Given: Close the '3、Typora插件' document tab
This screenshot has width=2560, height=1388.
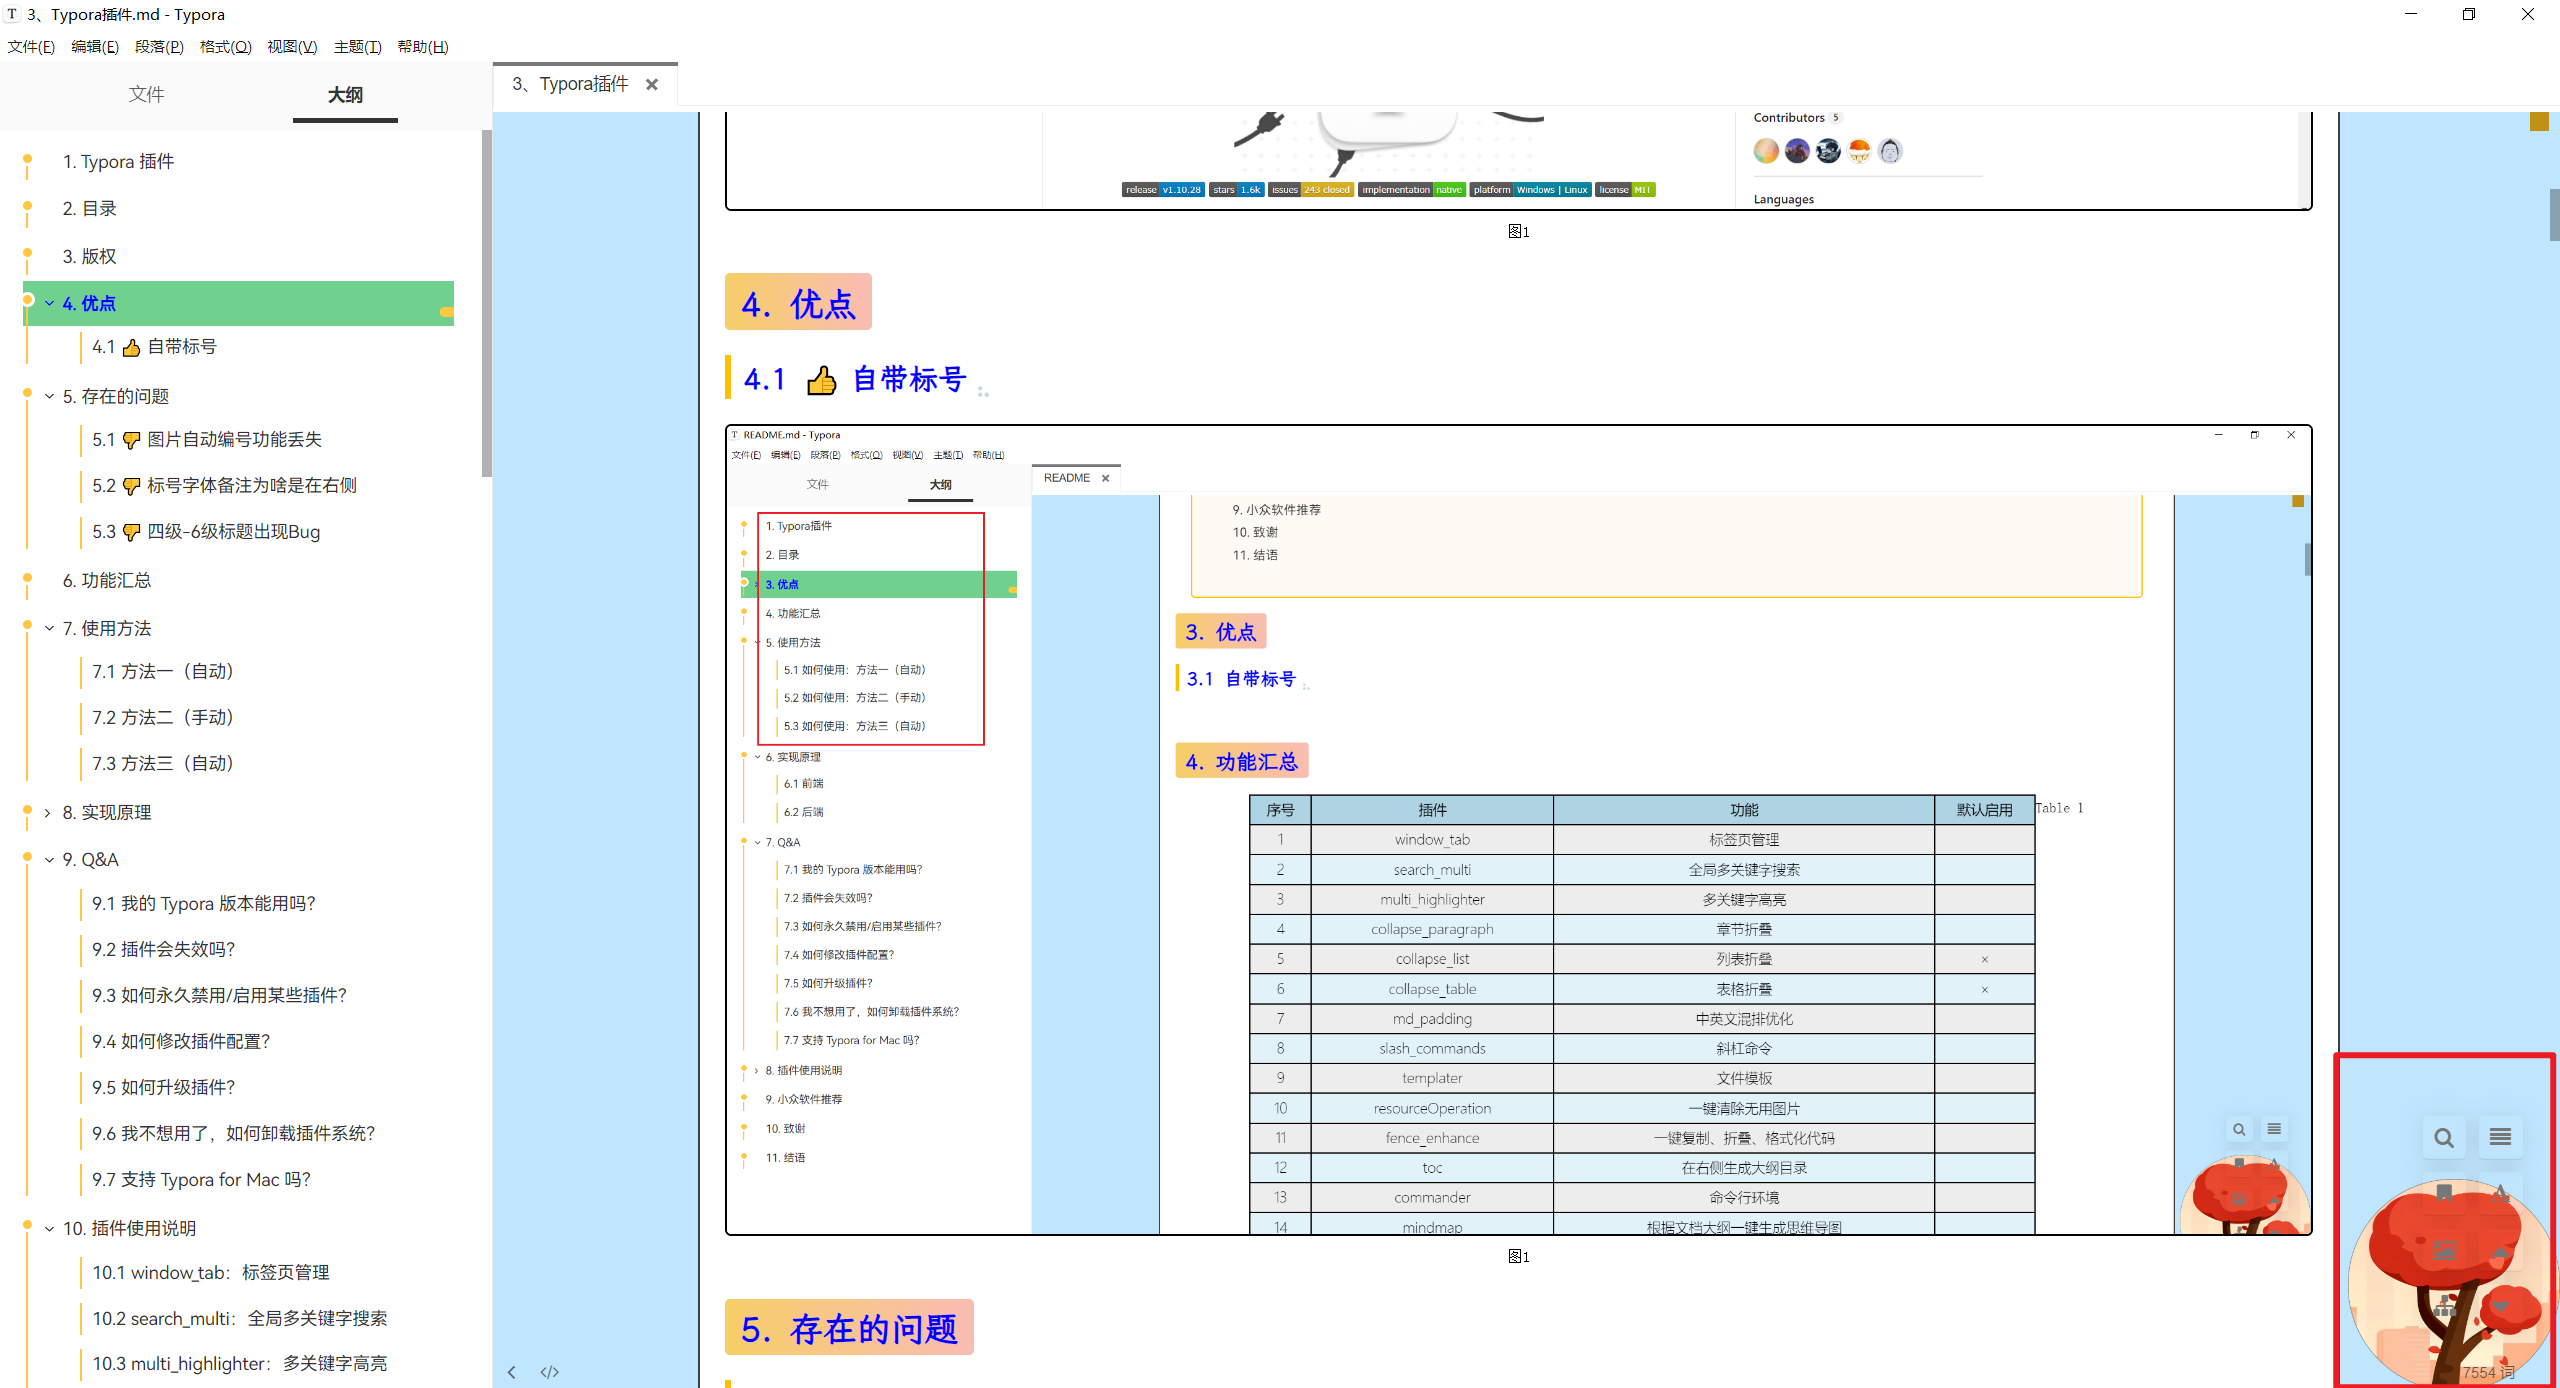Looking at the screenshot, I should pyautogui.click(x=652, y=85).
